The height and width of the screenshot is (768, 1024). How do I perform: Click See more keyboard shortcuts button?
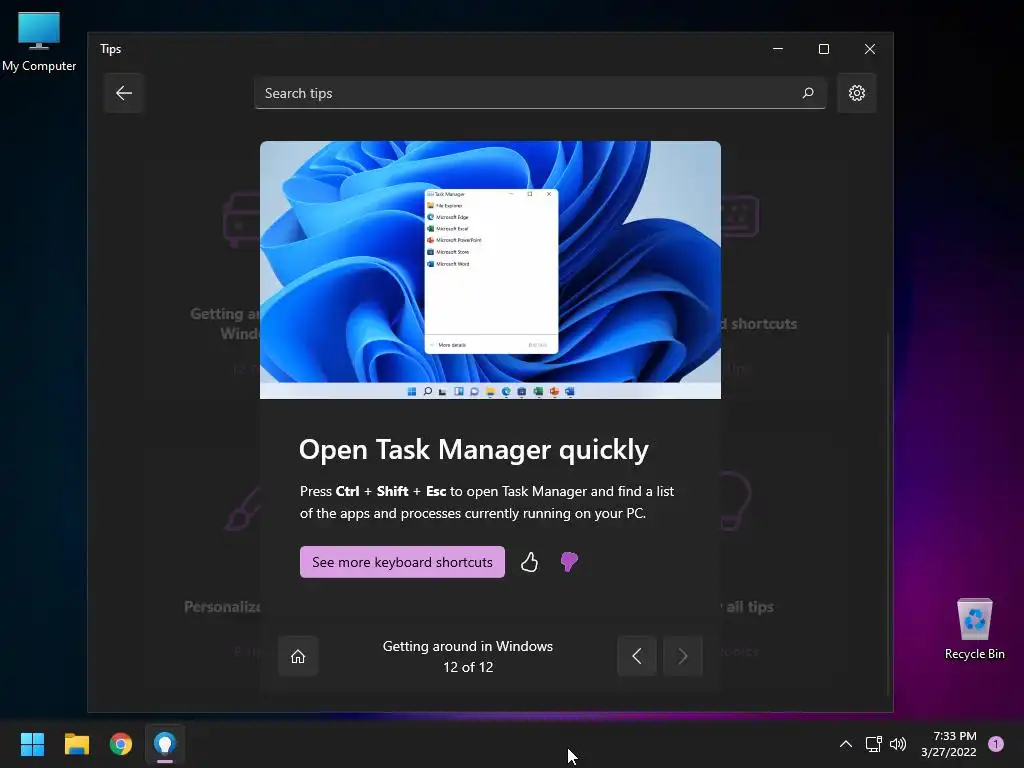tap(402, 562)
